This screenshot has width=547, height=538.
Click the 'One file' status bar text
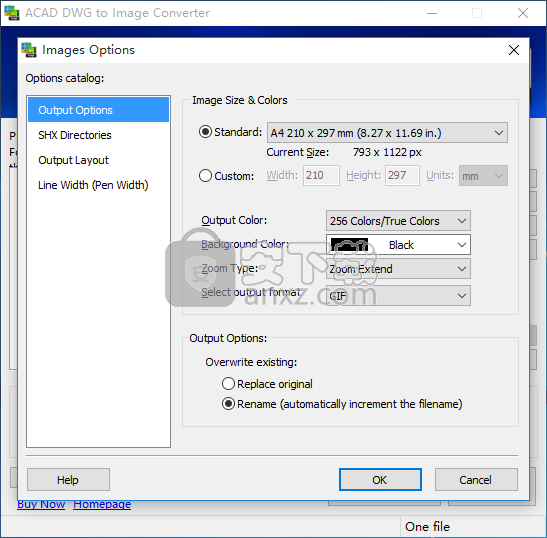pos(427,527)
